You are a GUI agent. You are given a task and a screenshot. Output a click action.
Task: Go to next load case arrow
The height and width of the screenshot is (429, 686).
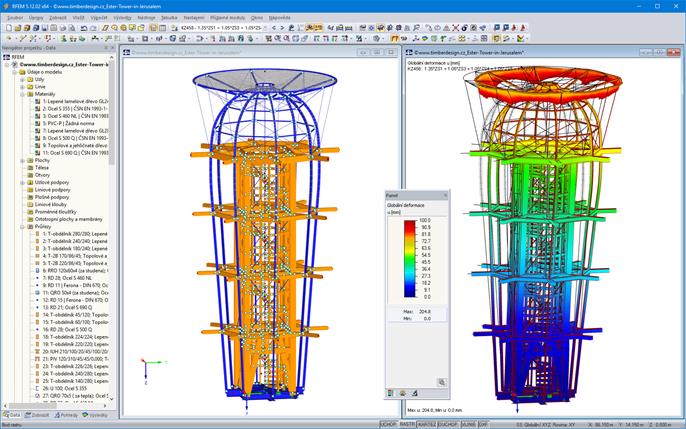pyautogui.click(x=282, y=28)
